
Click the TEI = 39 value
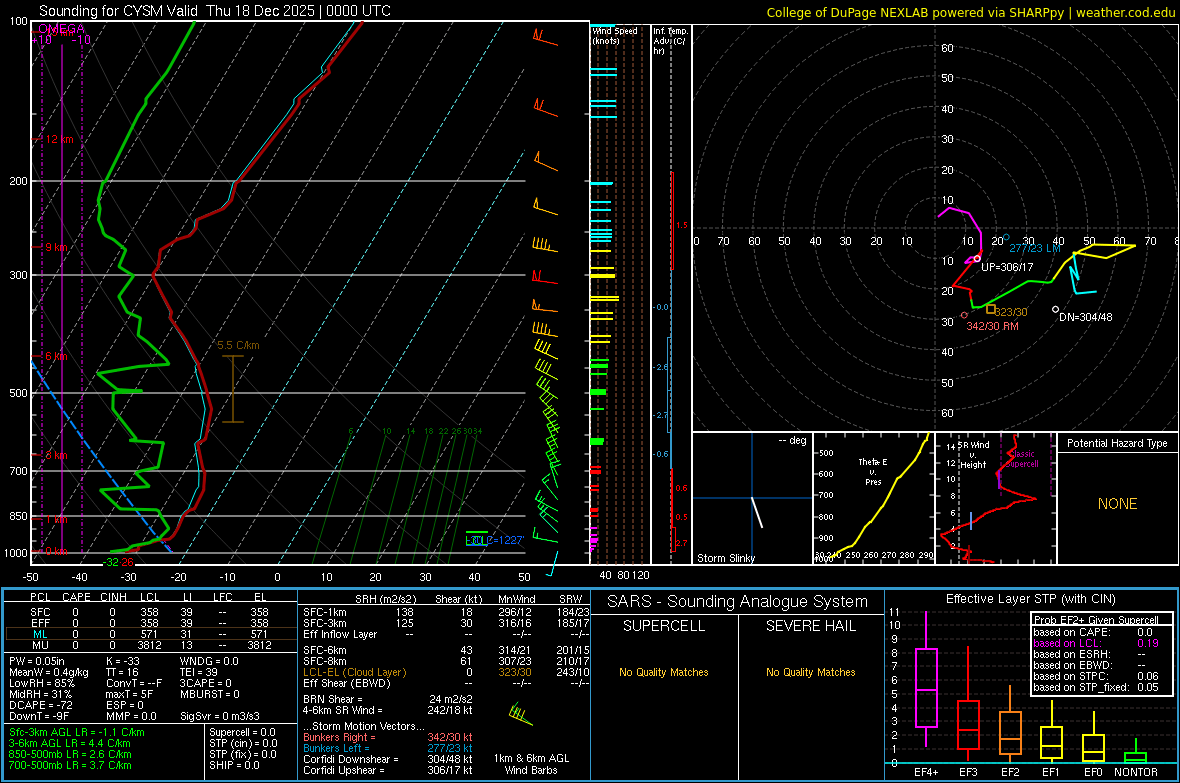coord(199,672)
